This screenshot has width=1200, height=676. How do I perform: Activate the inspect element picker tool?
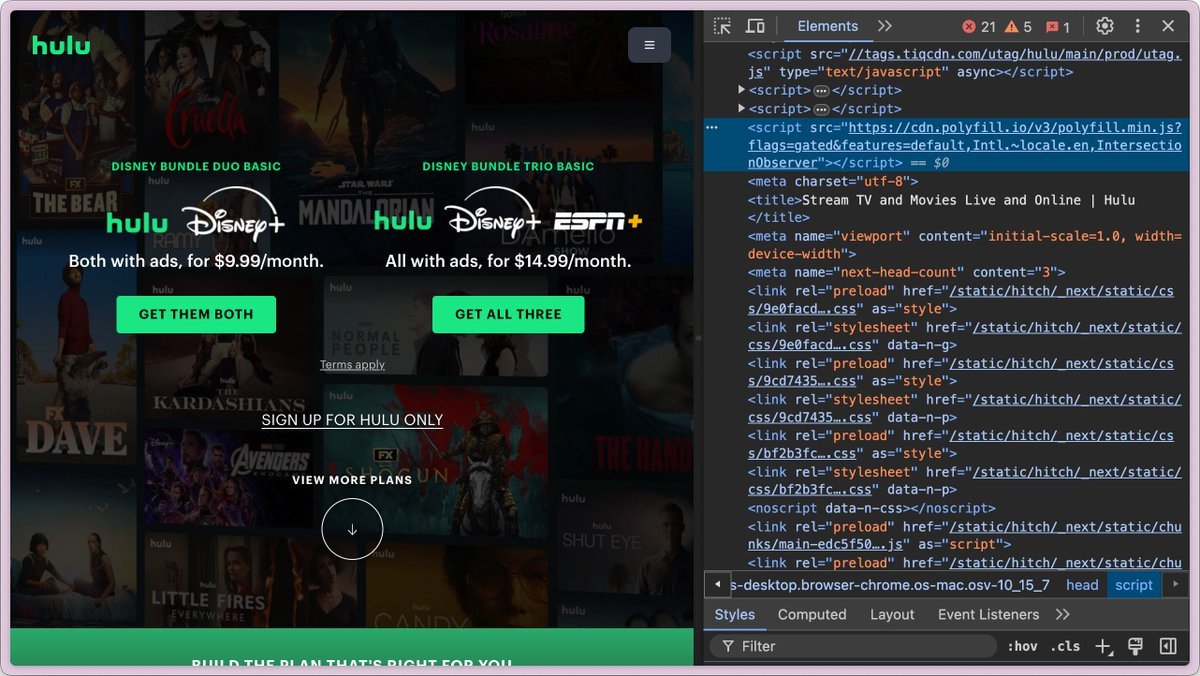(x=722, y=27)
